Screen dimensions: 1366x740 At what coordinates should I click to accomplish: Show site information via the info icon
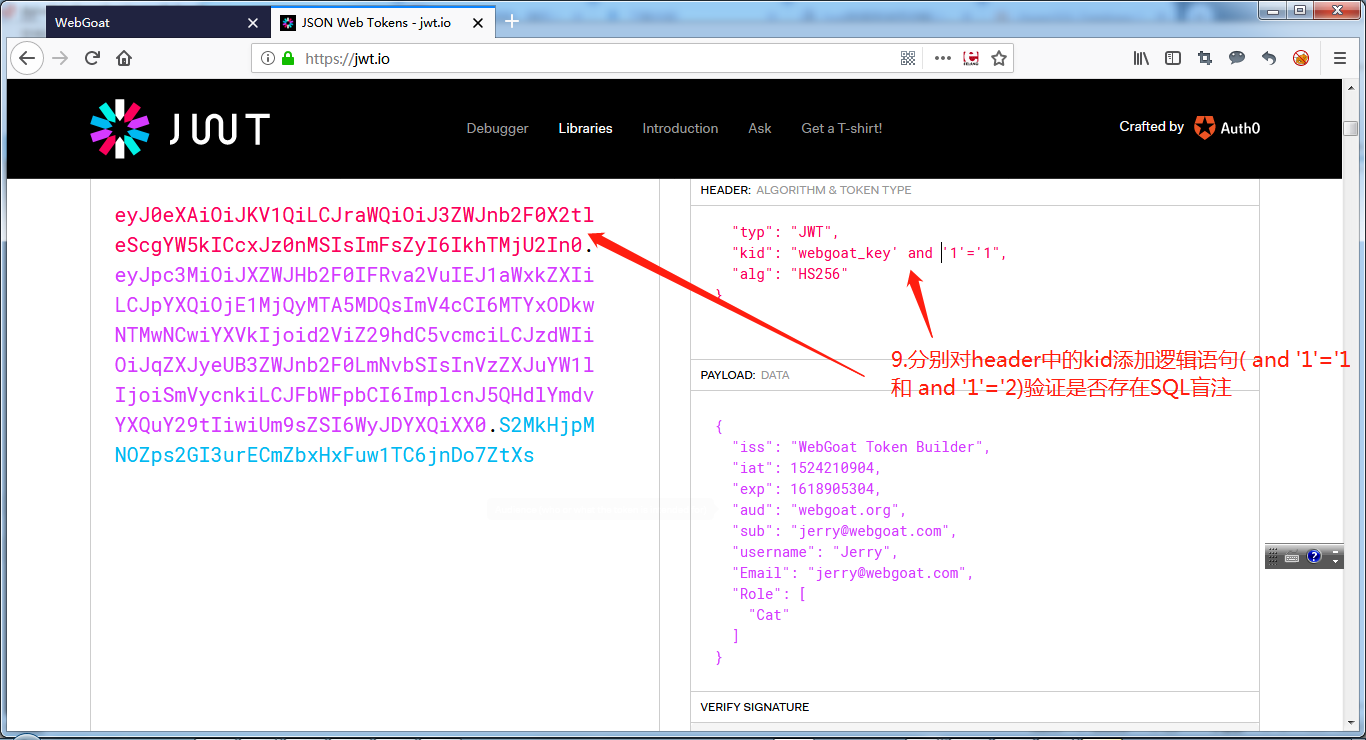pyautogui.click(x=267, y=59)
